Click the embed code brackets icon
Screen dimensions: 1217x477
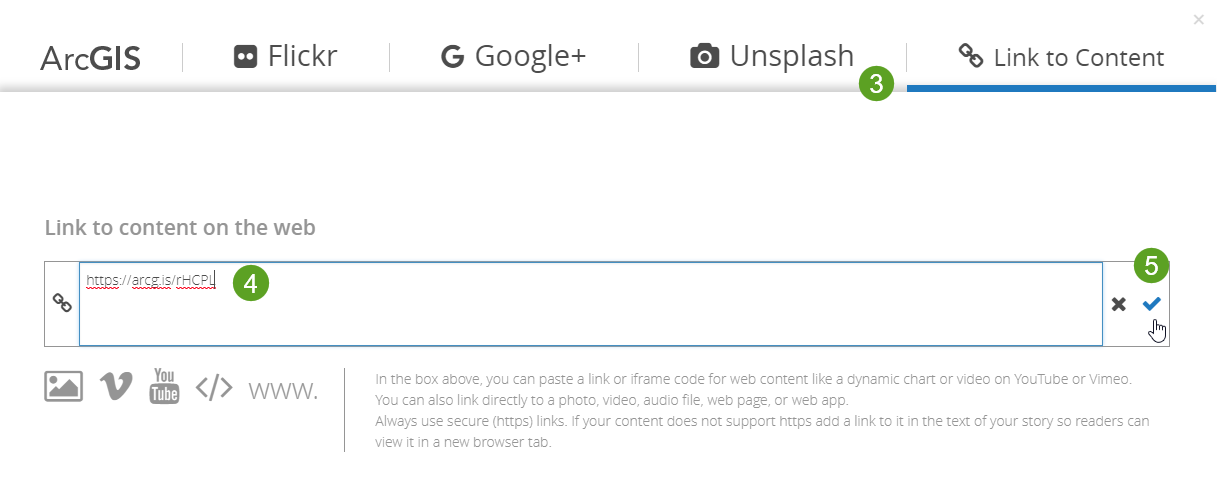coord(214,388)
